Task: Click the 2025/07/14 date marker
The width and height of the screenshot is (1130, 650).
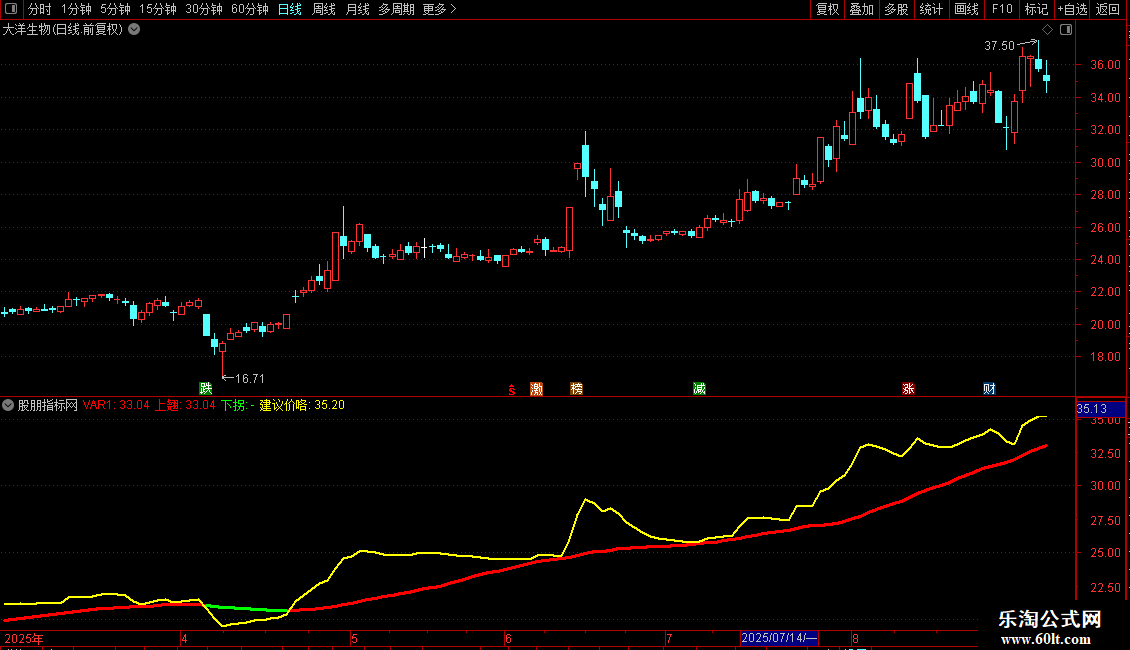Action: click(780, 638)
